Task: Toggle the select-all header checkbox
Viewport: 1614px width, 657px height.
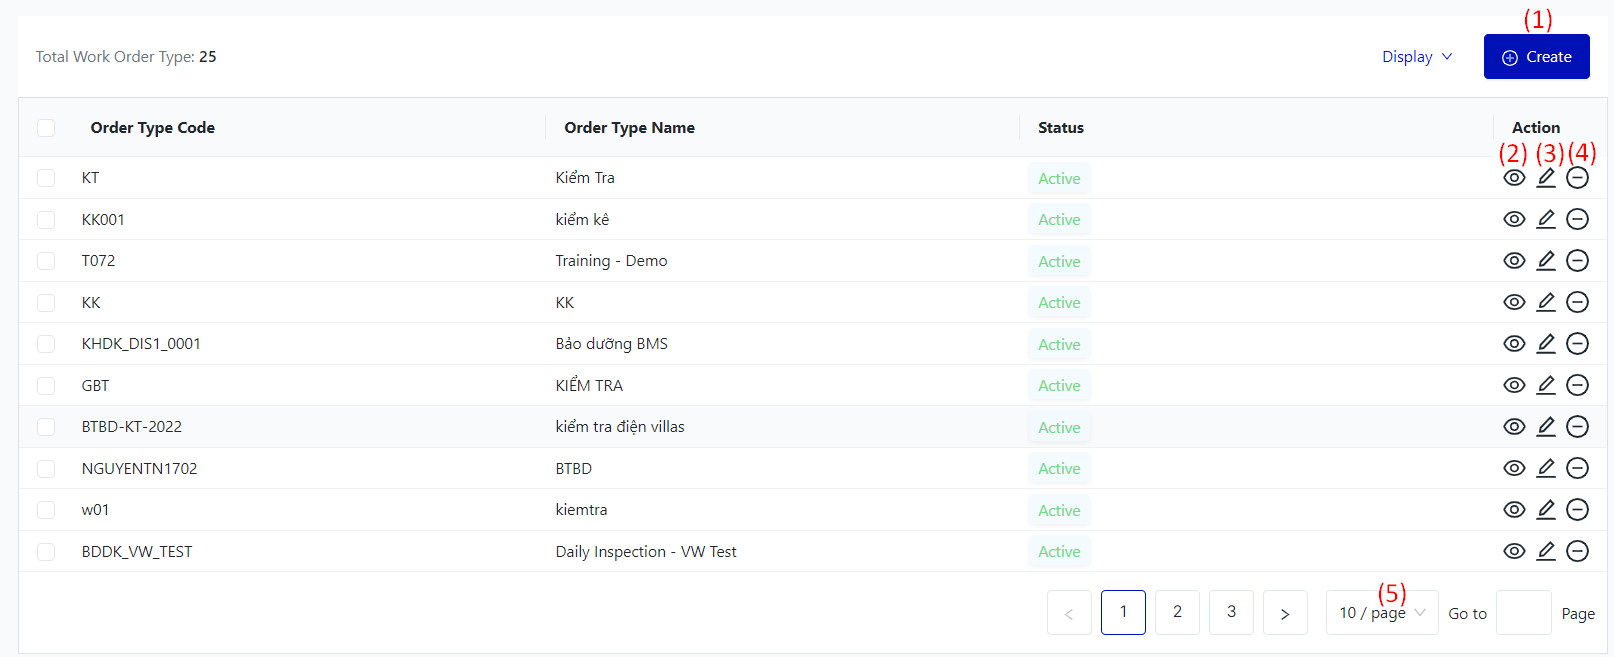Action: pyautogui.click(x=46, y=128)
